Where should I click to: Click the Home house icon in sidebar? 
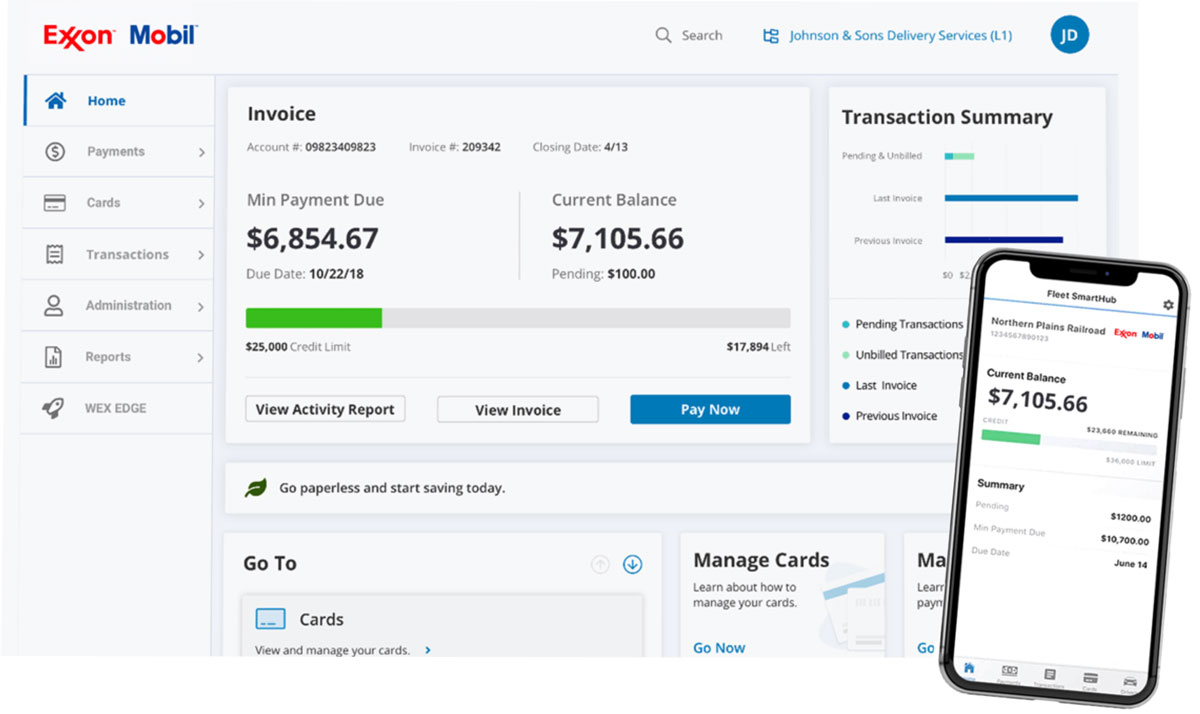point(55,101)
